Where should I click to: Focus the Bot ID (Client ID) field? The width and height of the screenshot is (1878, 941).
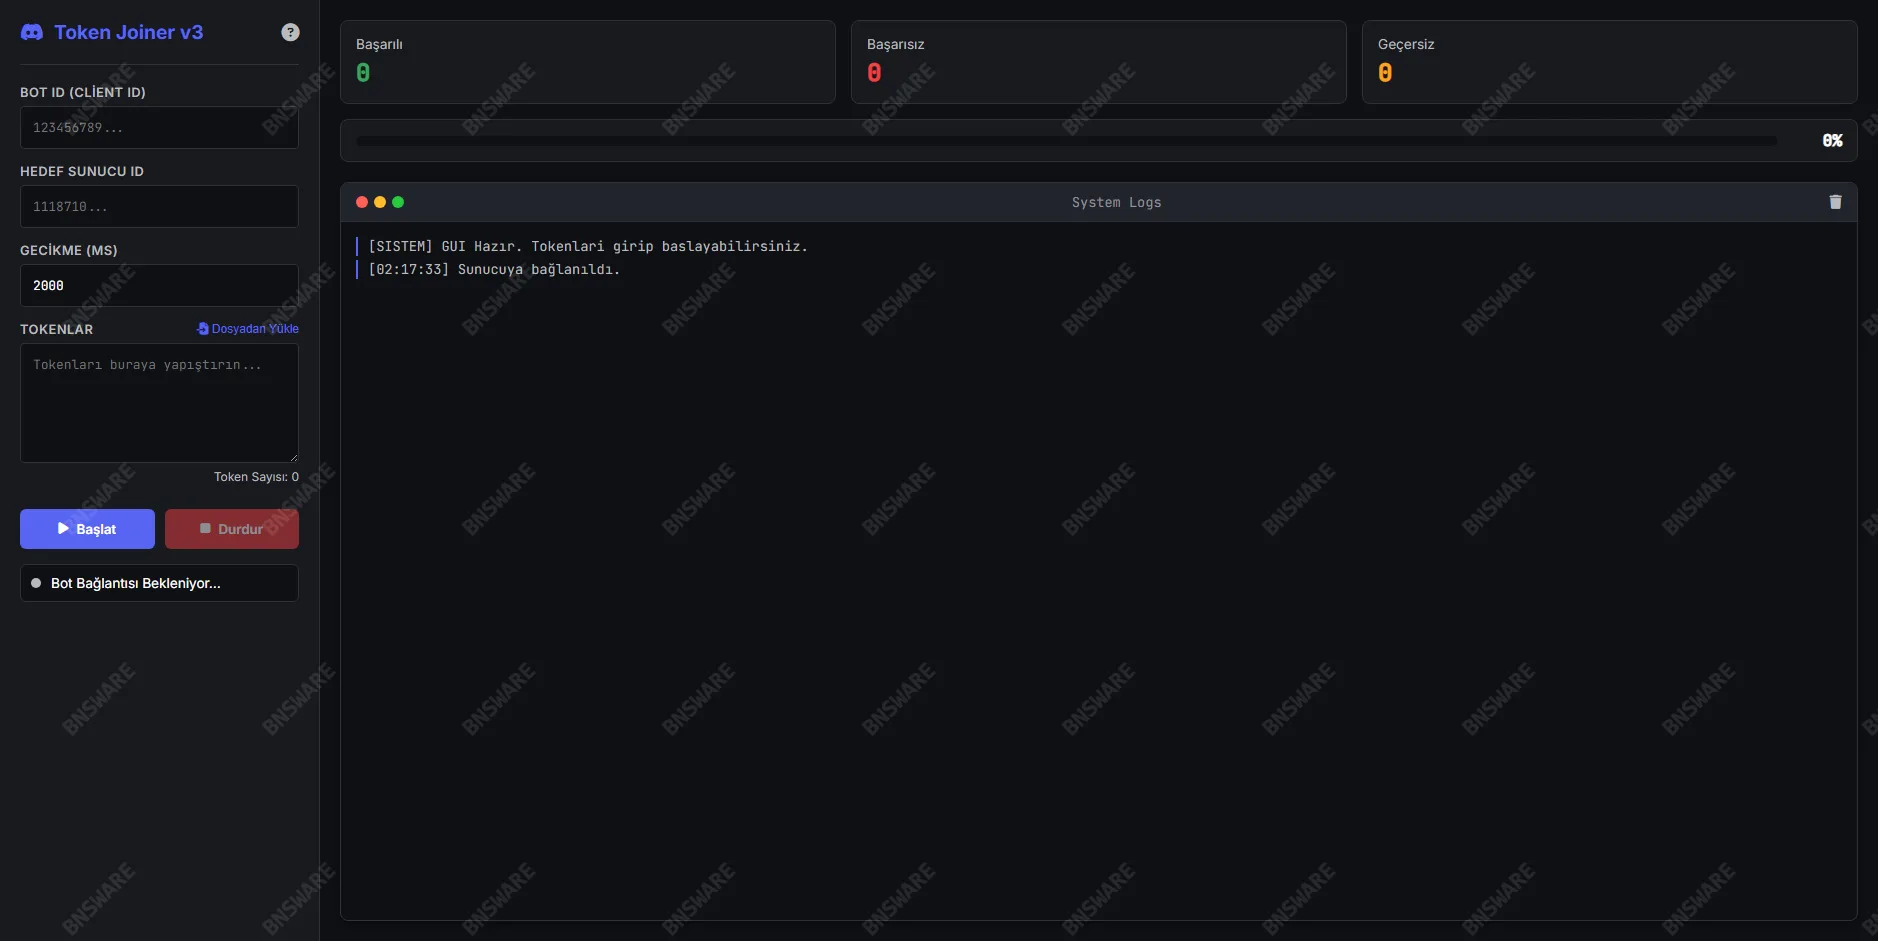(x=159, y=128)
